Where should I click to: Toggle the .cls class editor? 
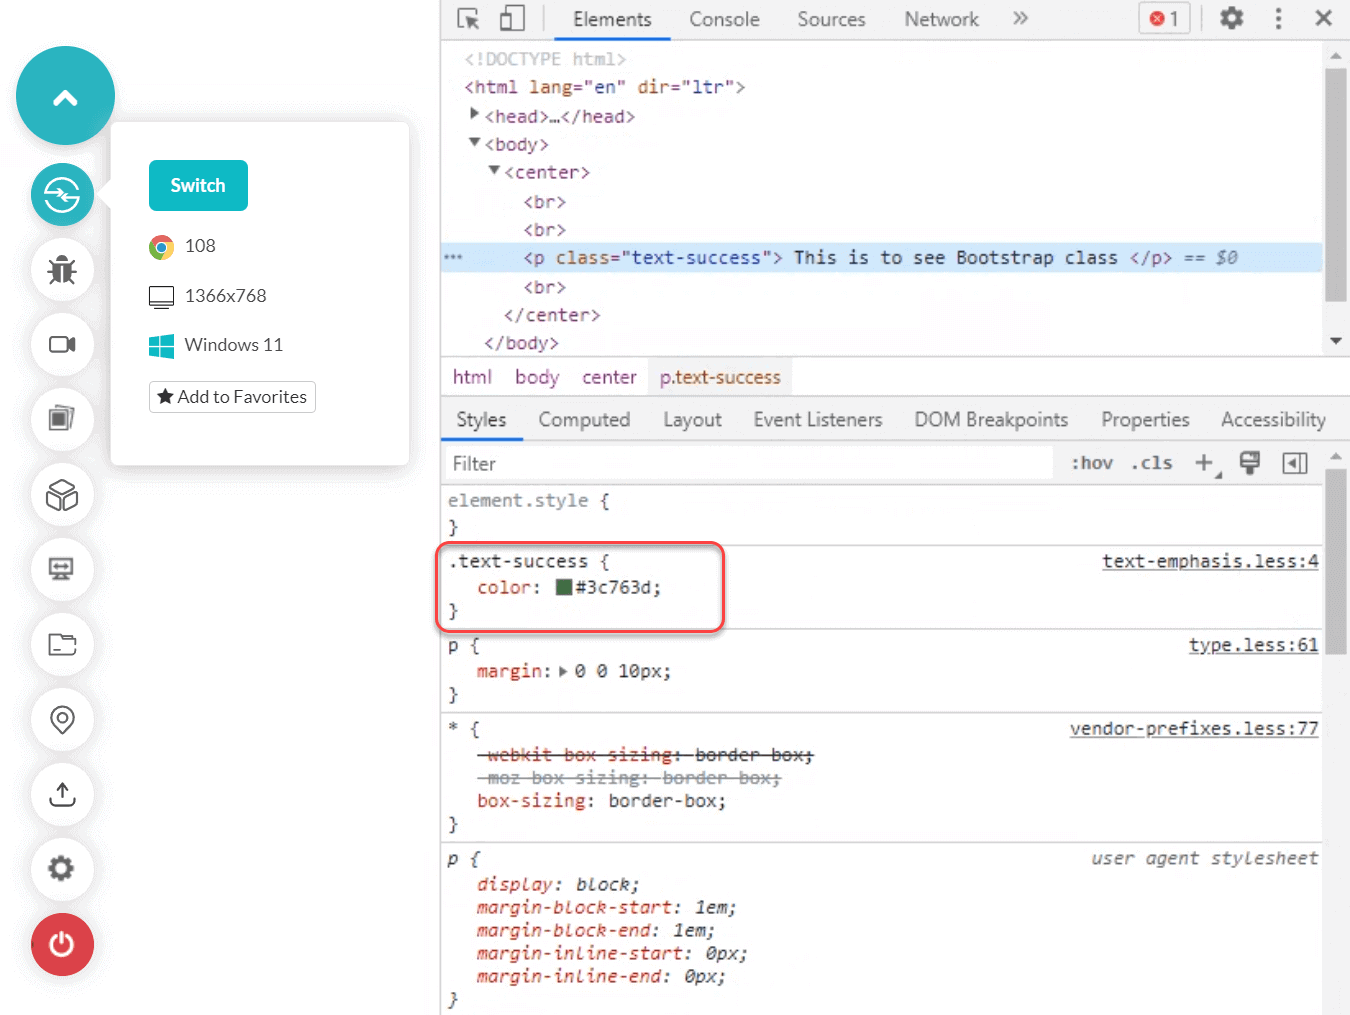pos(1151,462)
